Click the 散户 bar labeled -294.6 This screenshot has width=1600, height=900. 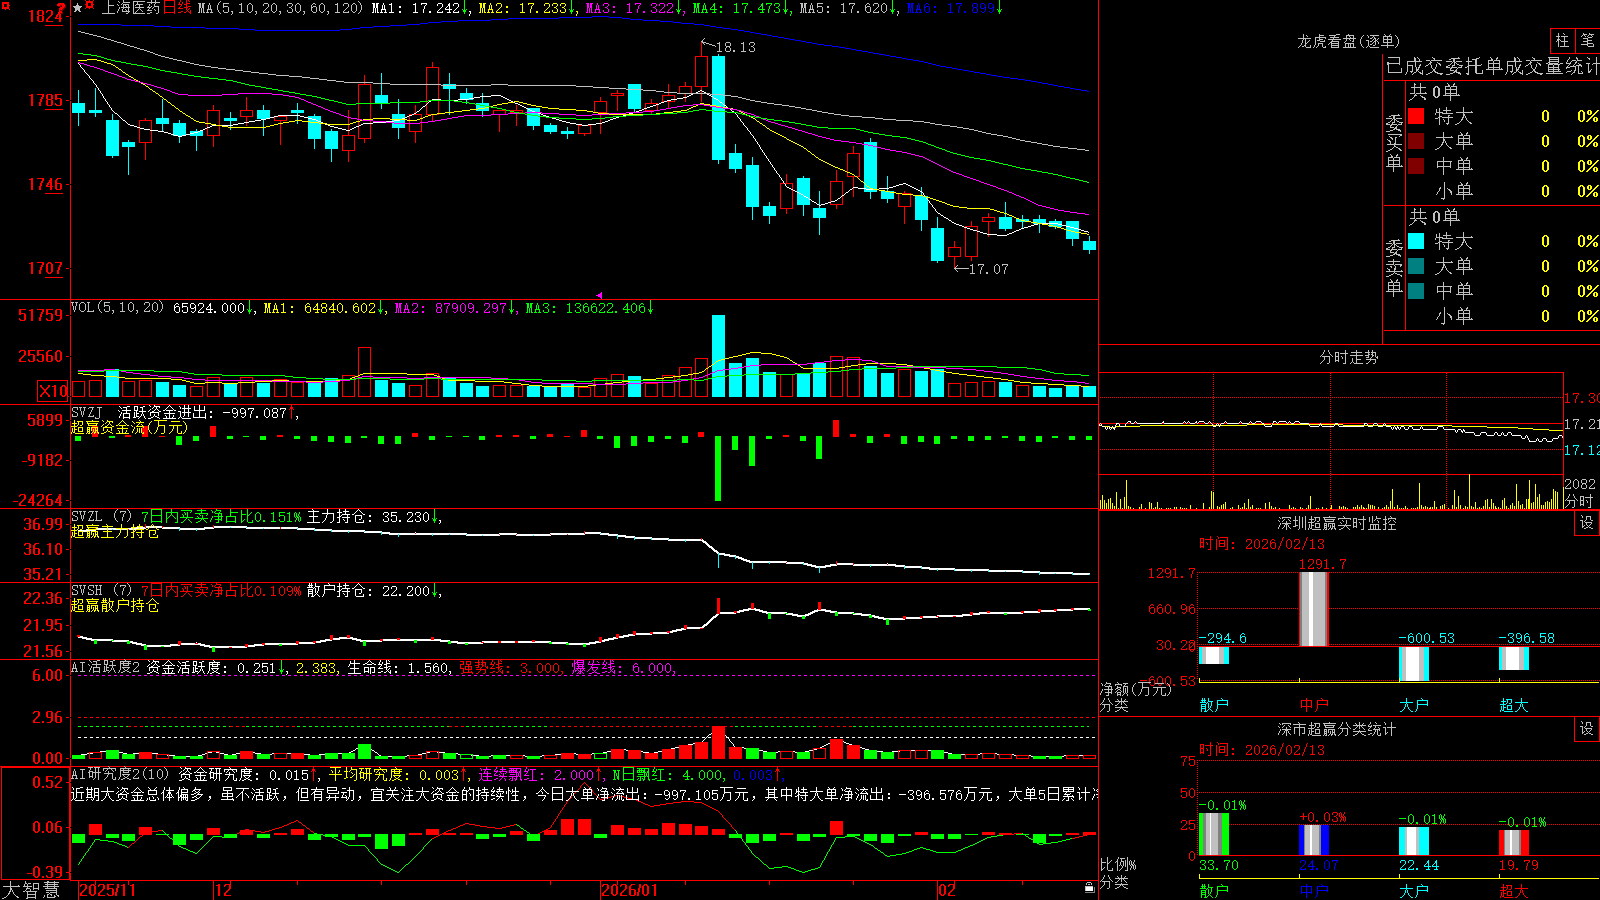pos(1213,655)
